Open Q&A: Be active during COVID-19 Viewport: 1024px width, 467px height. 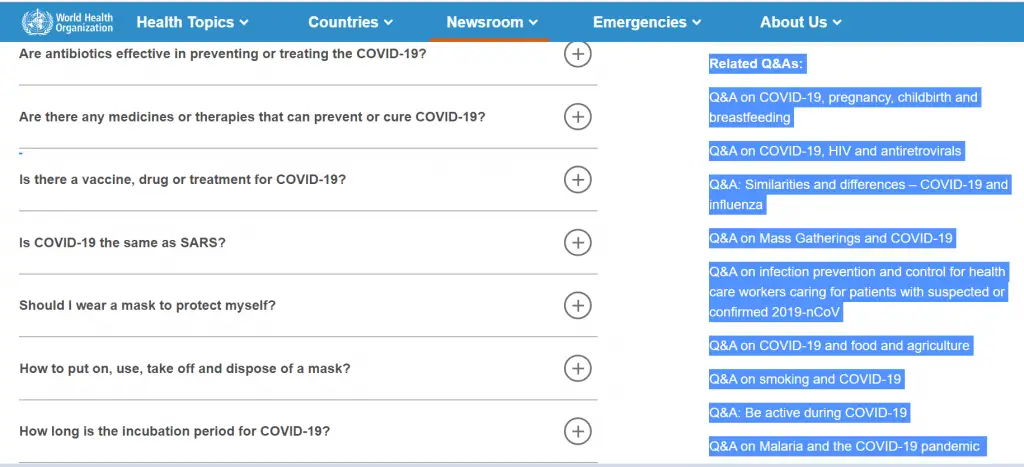click(808, 413)
